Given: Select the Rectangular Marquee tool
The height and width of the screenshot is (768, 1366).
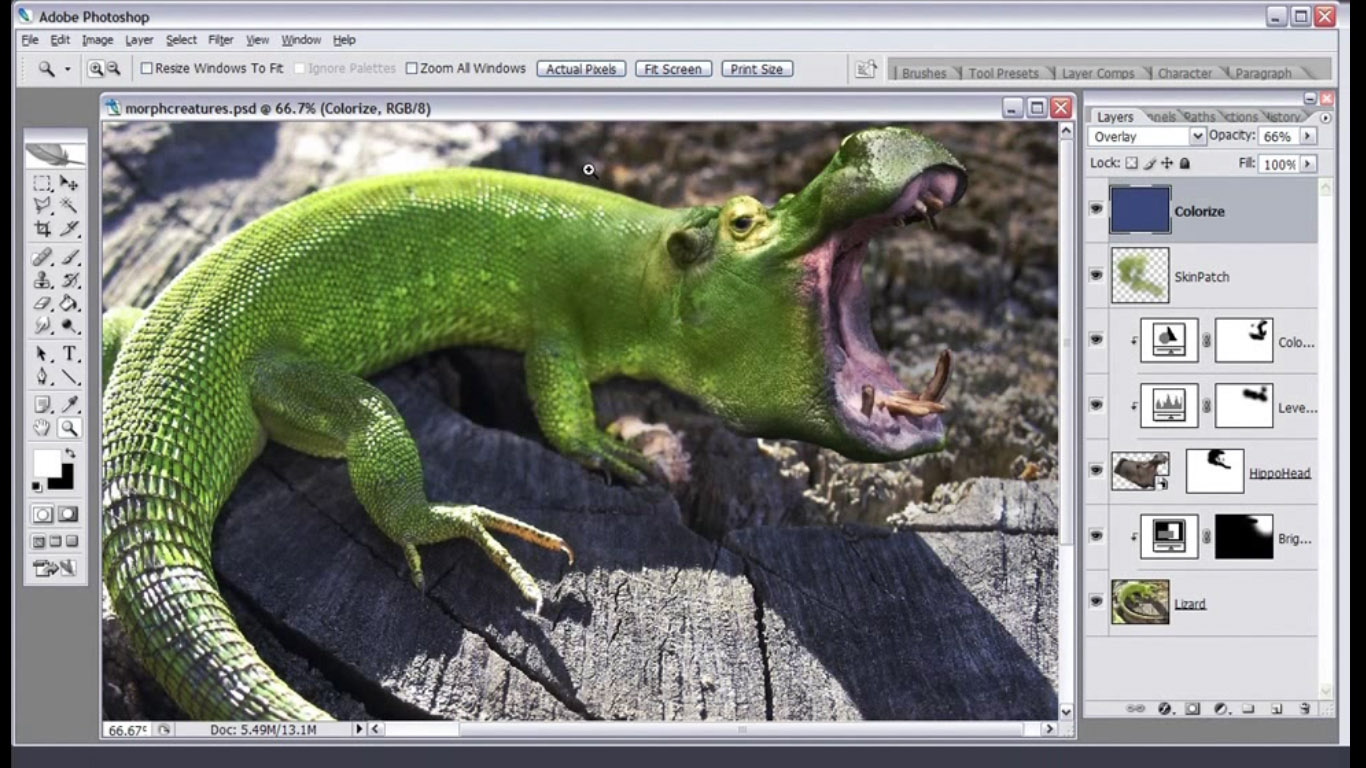Looking at the screenshot, I should pos(42,183).
